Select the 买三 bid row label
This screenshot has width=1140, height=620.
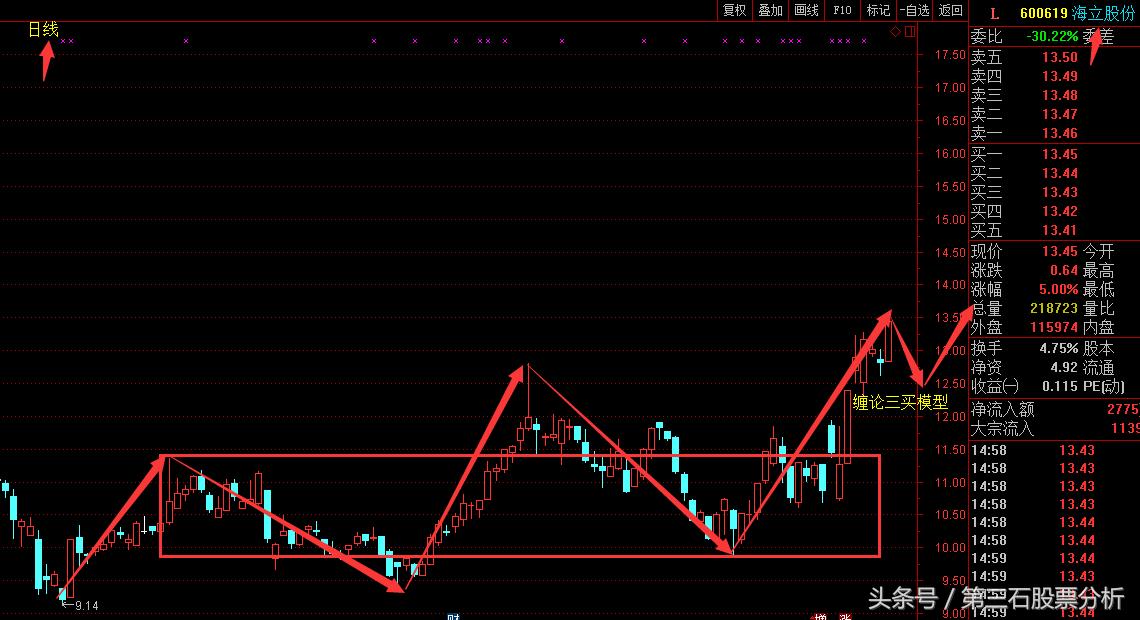(x=987, y=193)
